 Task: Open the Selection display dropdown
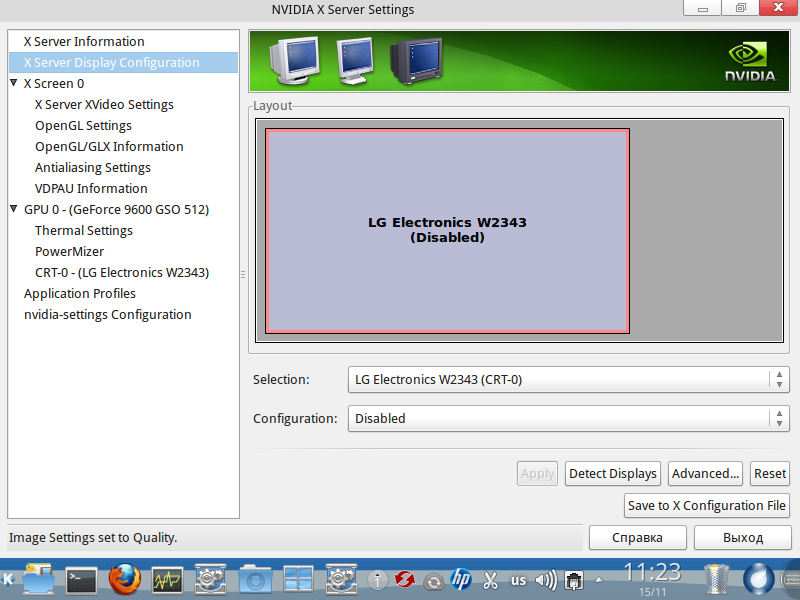click(x=568, y=380)
